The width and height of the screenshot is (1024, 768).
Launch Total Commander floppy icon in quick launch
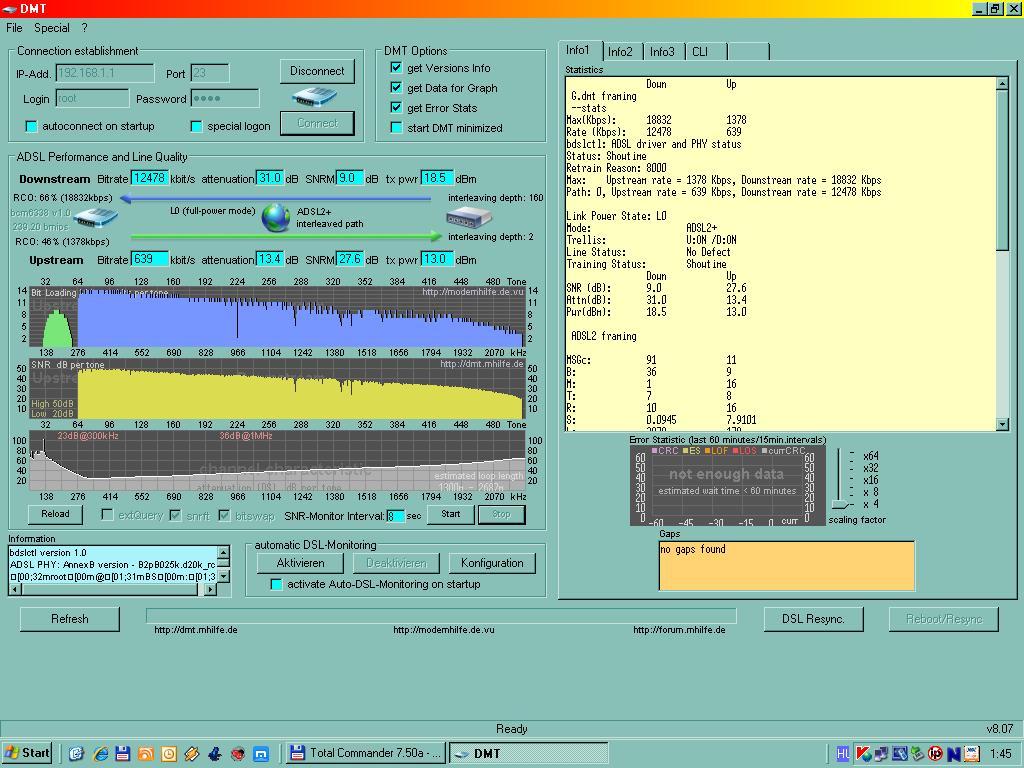coord(123,753)
